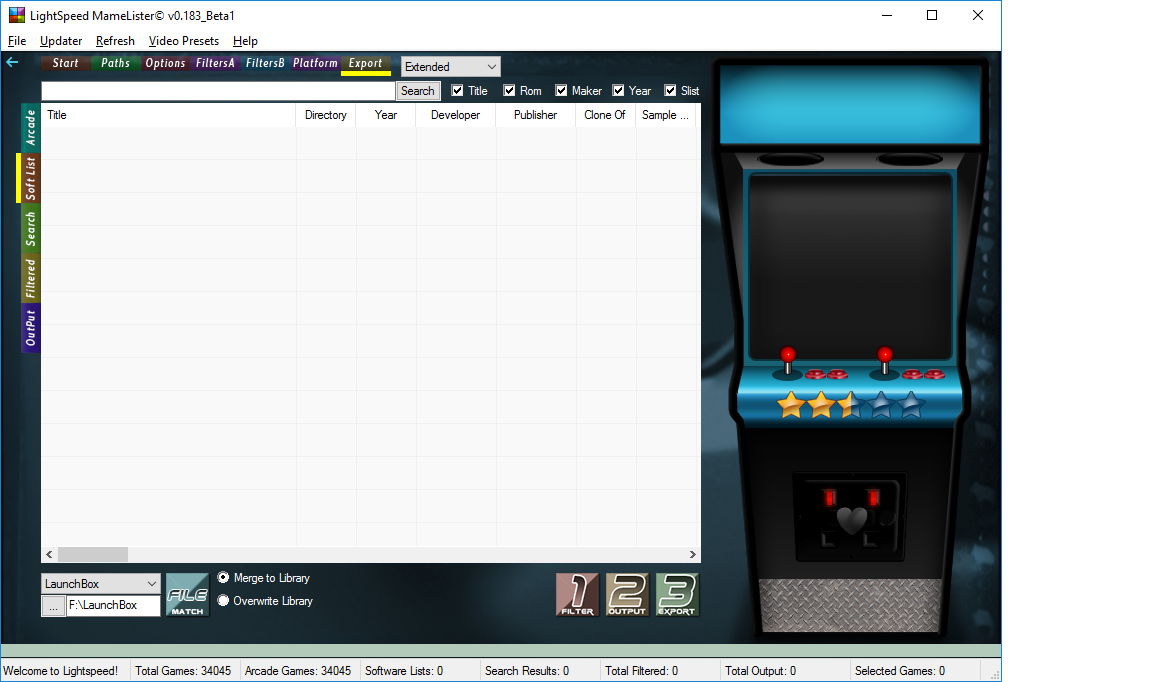
Task: Click the search text input field
Action: point(218,90)
